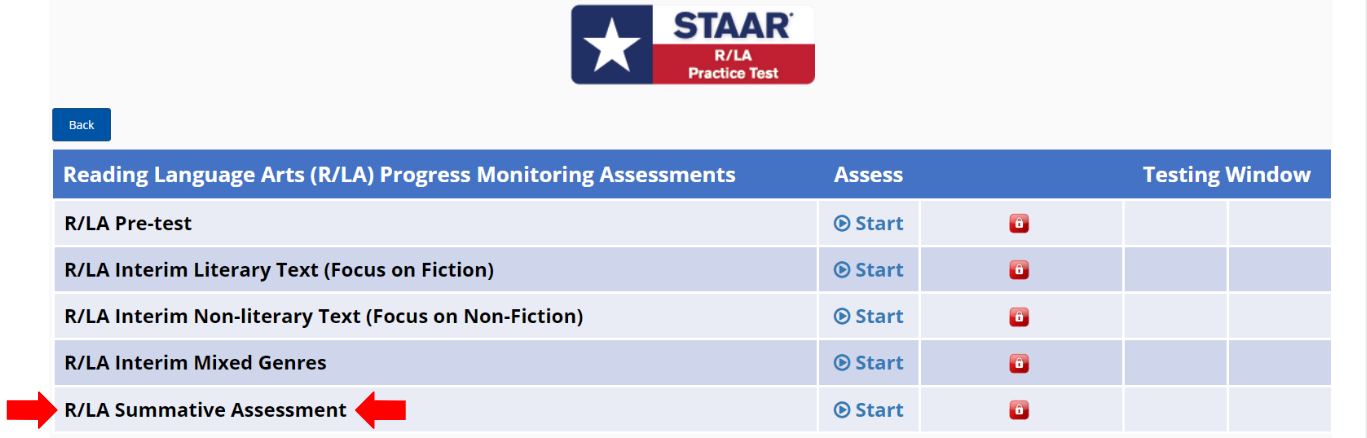Click the Back button
This screenshot has width=1367, height=438.
point(81,125)
